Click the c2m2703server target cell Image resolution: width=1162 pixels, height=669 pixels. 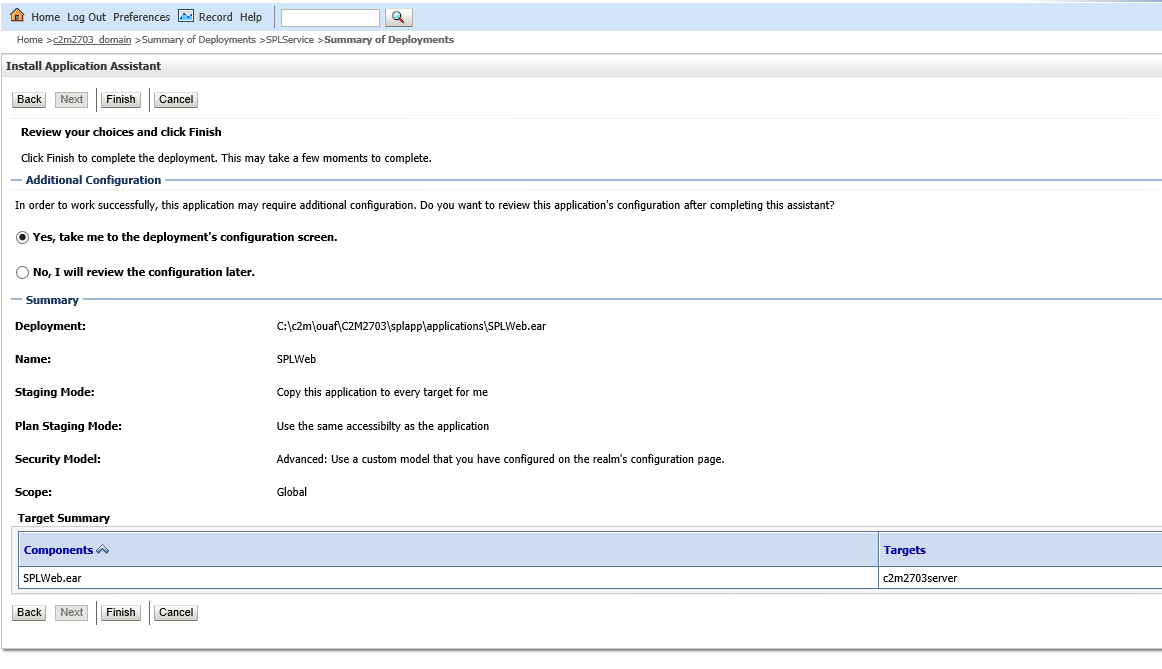click(x=1020, y=578)
